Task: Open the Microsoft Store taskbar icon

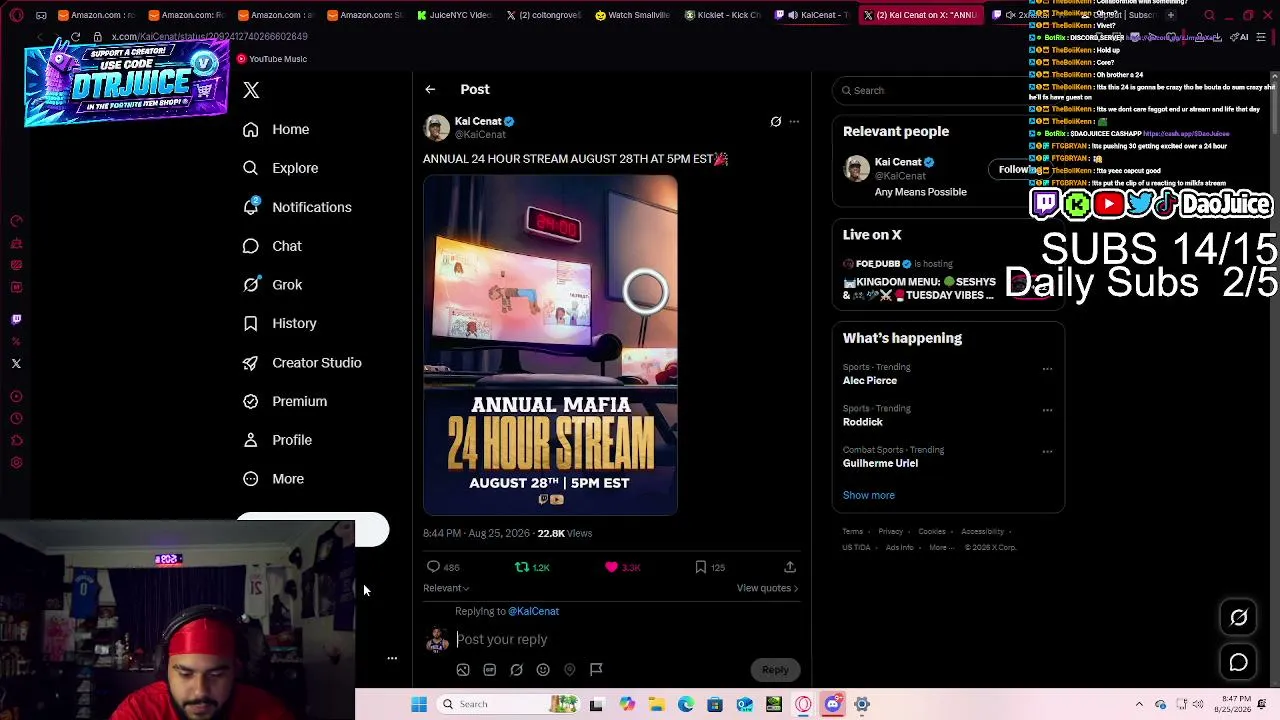Action: tap(715, 704)
